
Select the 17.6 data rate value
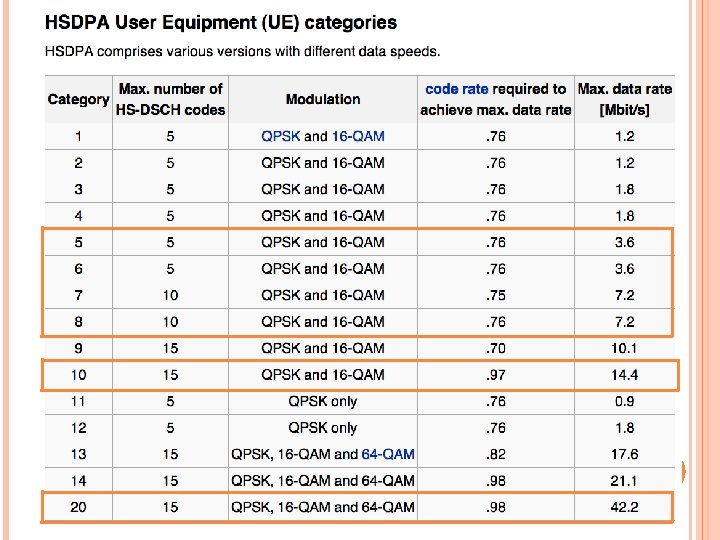(x=624, y=454)
